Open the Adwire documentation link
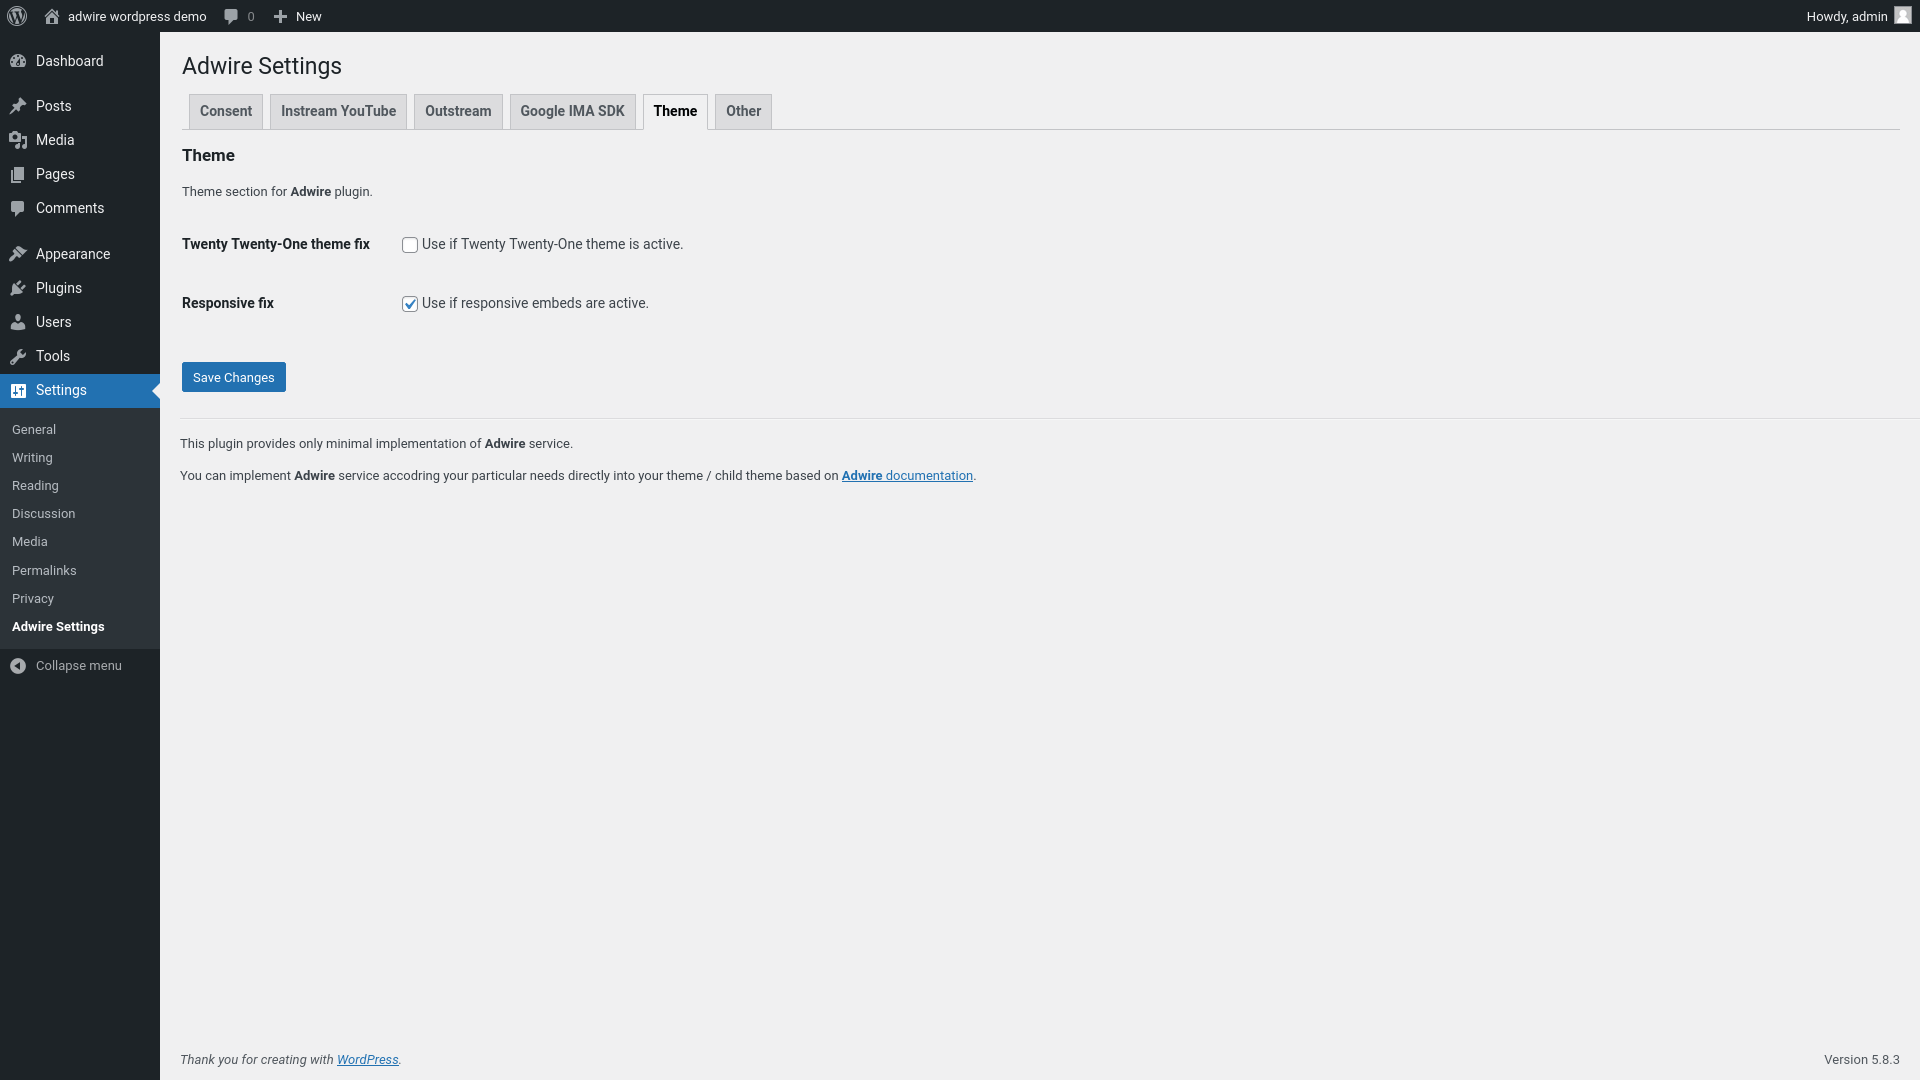This screenshot has width=1920, height=1080. (x=907, y=476)
